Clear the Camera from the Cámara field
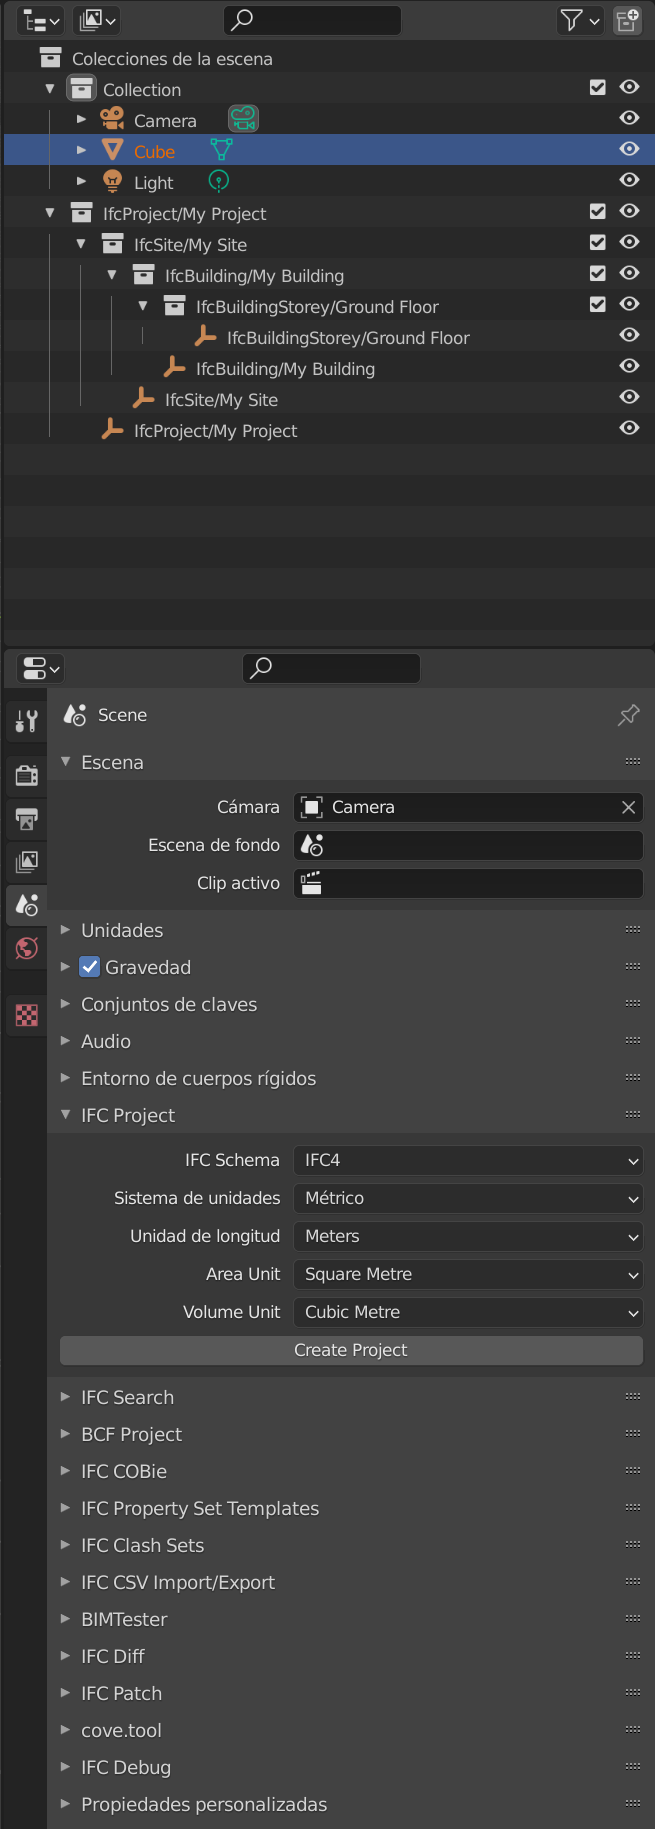Image resolution: width=655 pixels, height=1829 pixels. click(x=628, y=807)
